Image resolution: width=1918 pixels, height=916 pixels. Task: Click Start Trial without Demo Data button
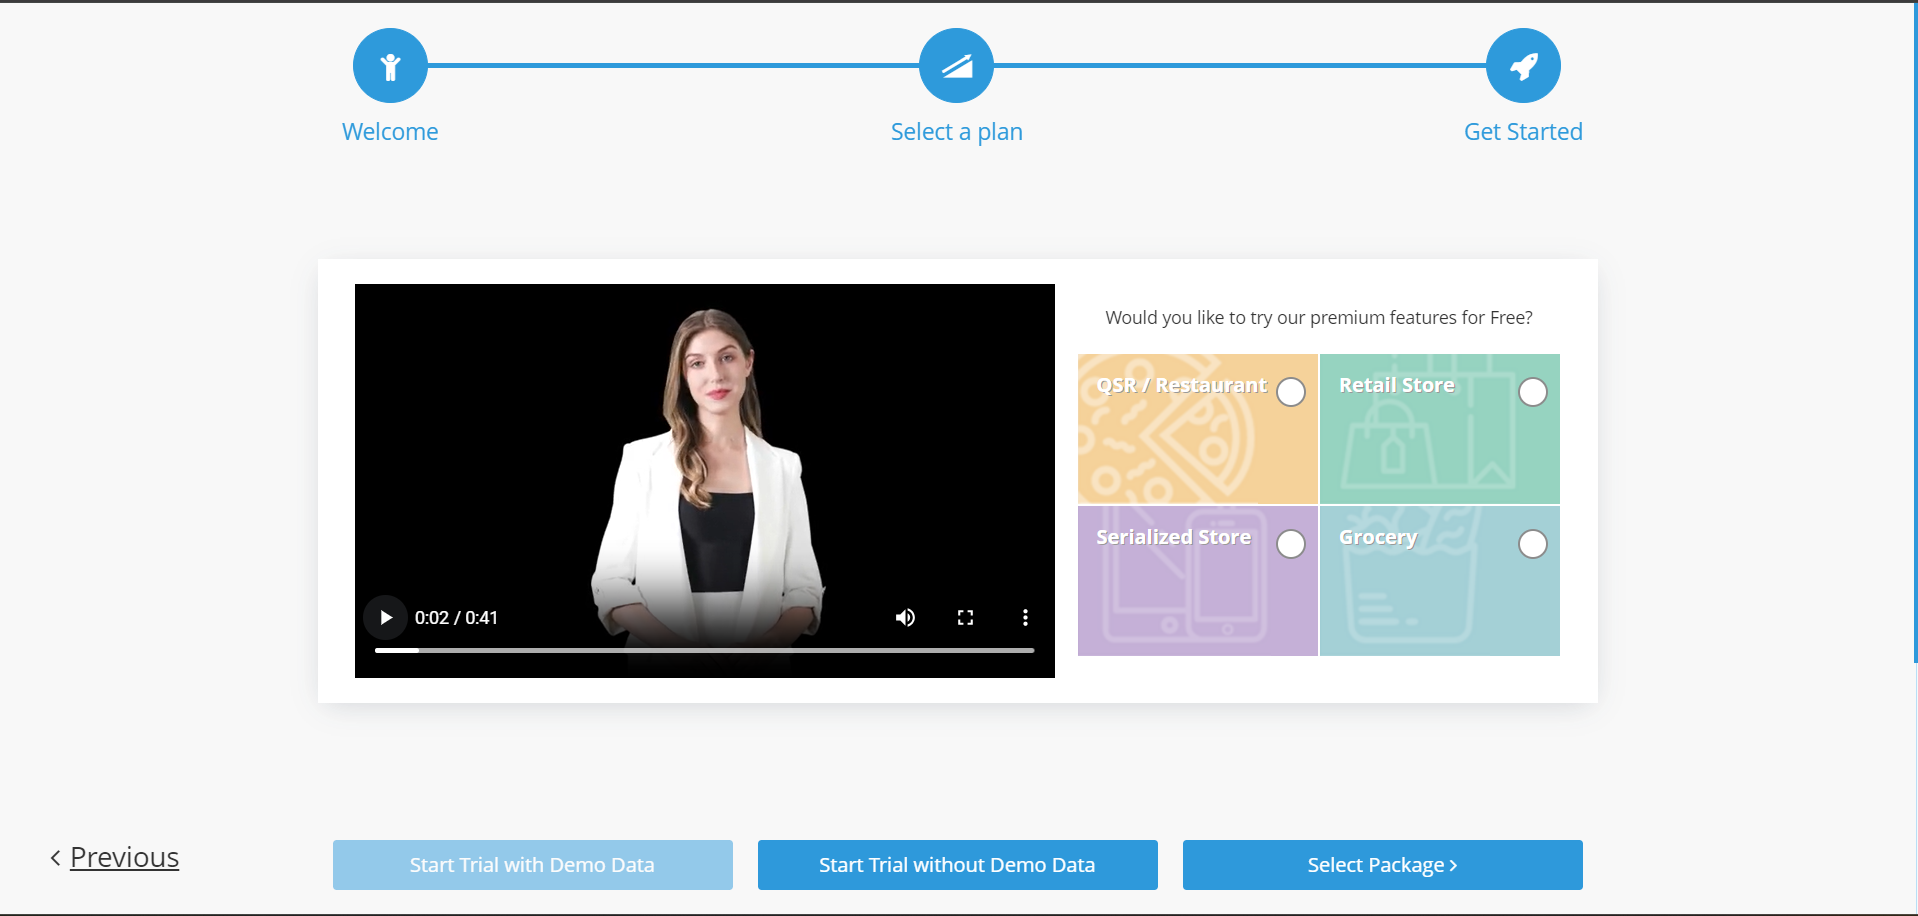point(958,865)
